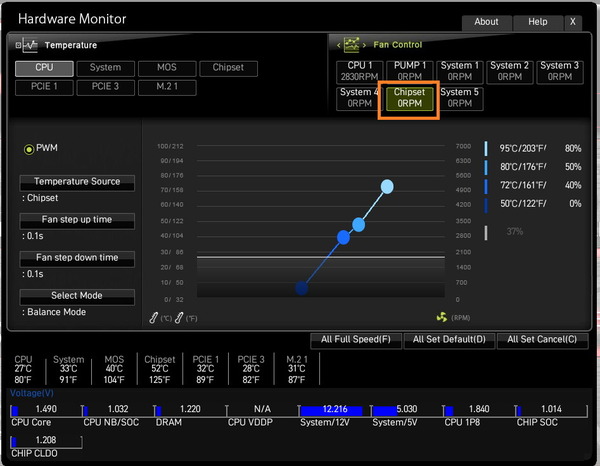The image size is (600, 466).
Task: Choose the System 4 fan
Action: pos(359,98)
